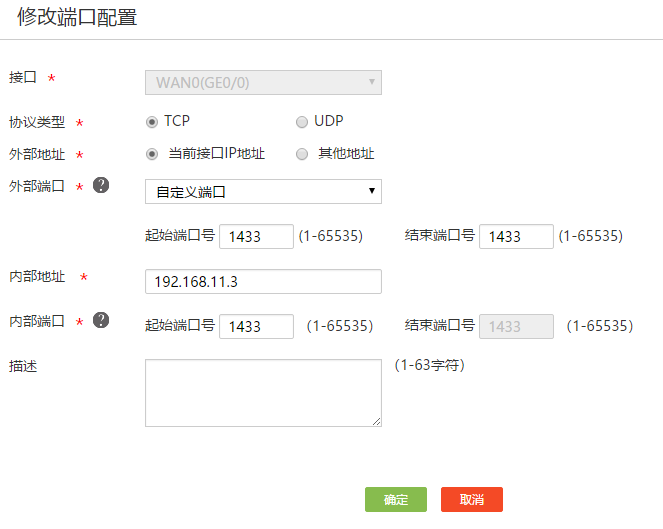
Task: Select the UDP protocol radio button
Action: pyautogui.click(x=302, y=122)
